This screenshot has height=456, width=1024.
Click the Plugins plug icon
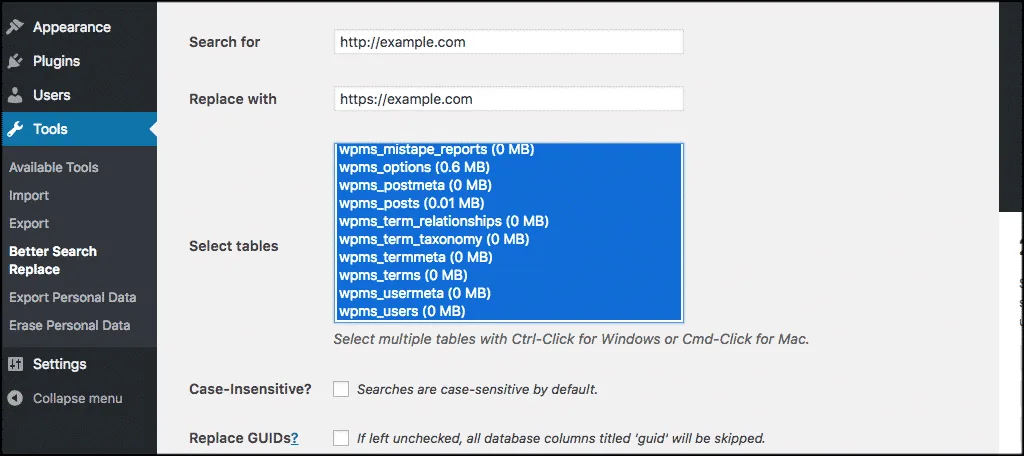(x=15, y=61)
